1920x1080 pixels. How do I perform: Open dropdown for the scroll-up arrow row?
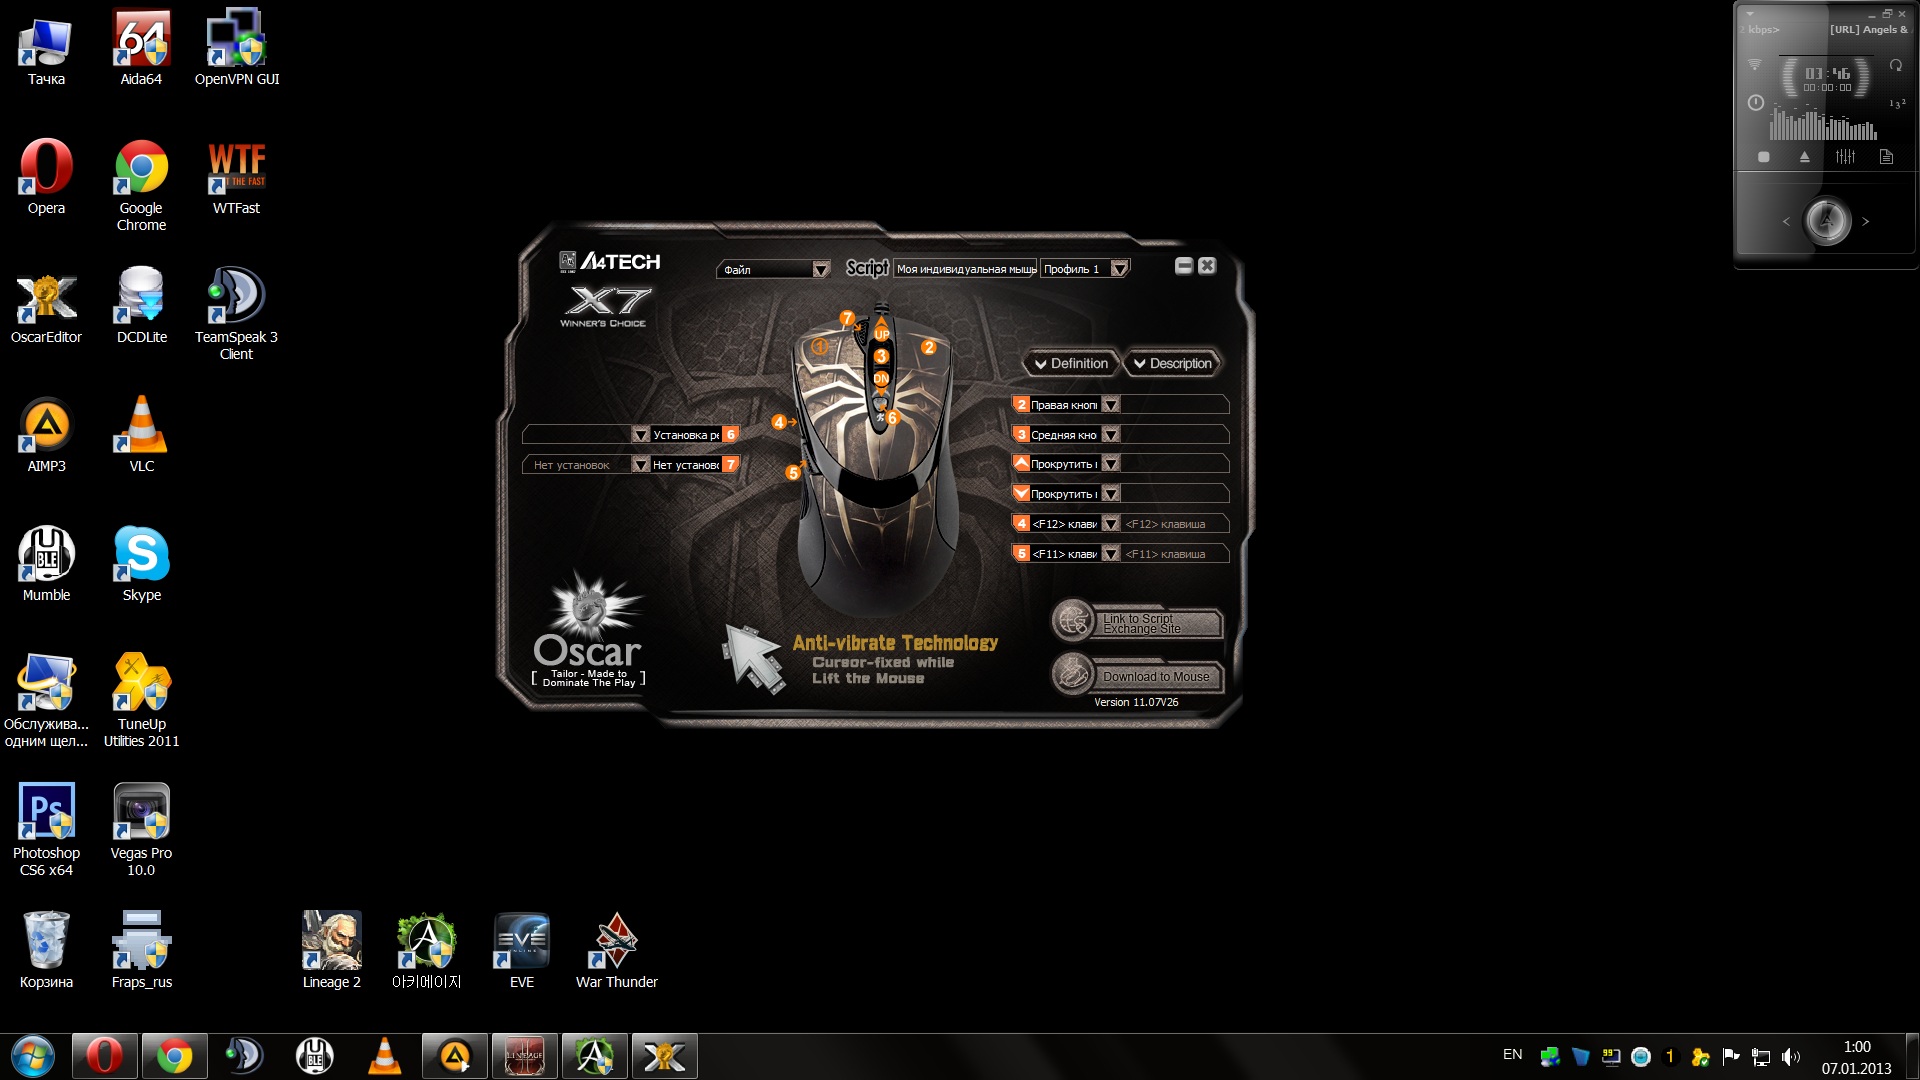pos(1110,464)
